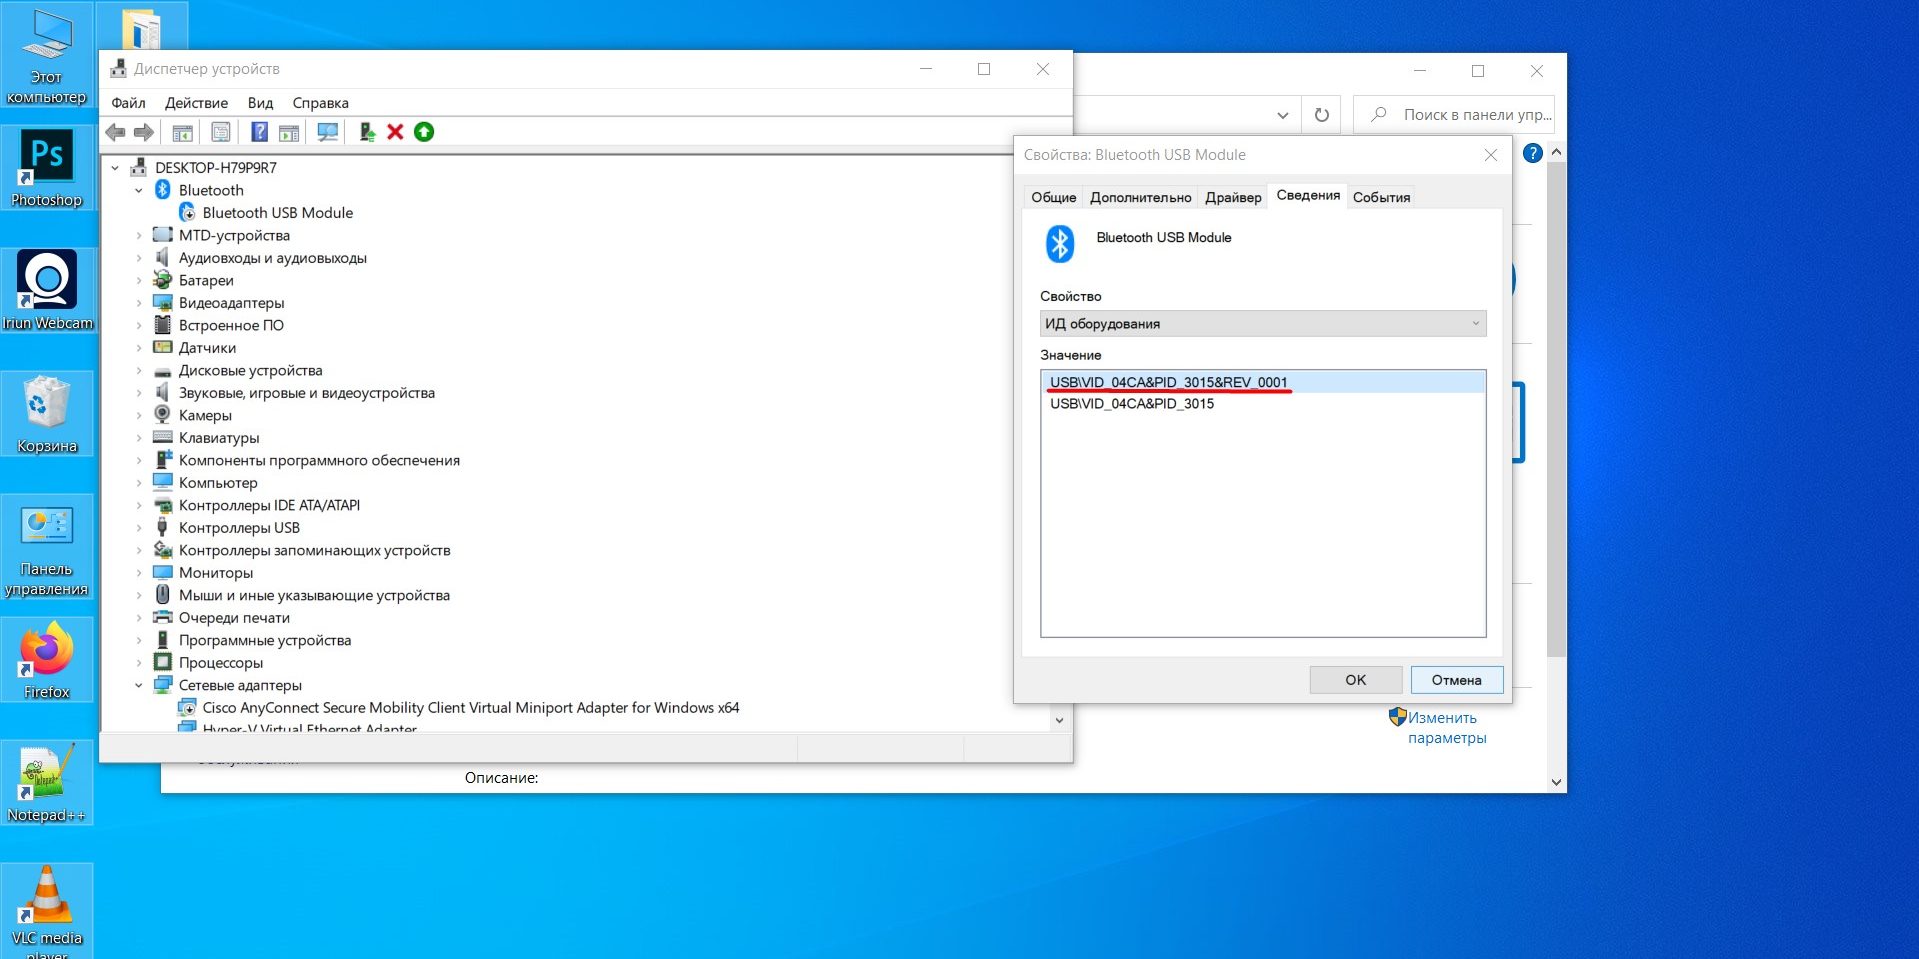Open the Свойство dropdown in device properties
Viewport: 1919px width, 959px height.
1263,323
